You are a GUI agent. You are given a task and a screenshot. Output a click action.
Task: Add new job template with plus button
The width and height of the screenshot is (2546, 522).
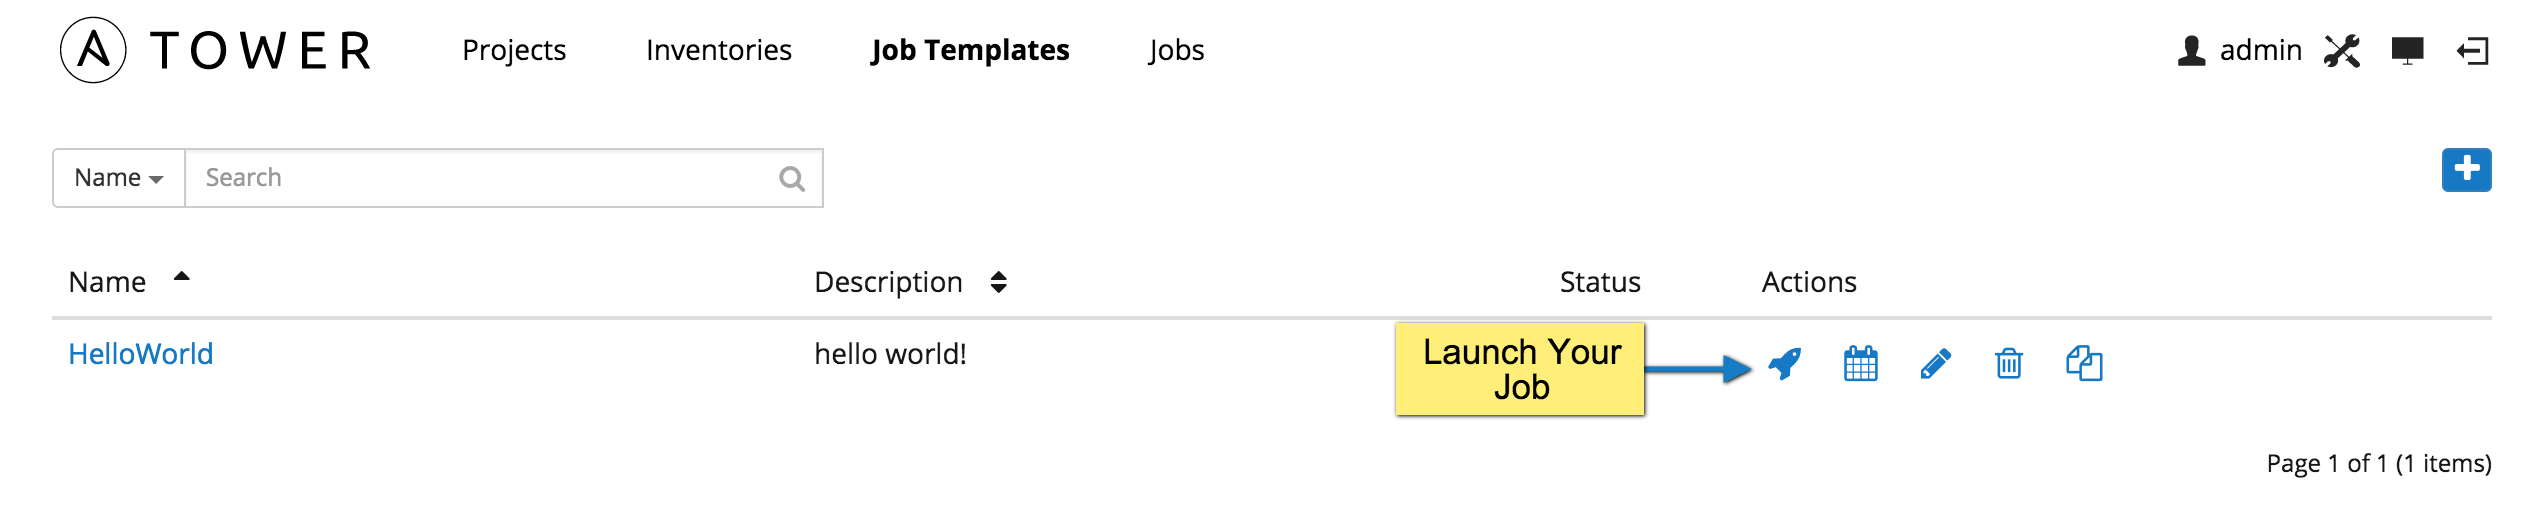tap(2466, 170)
